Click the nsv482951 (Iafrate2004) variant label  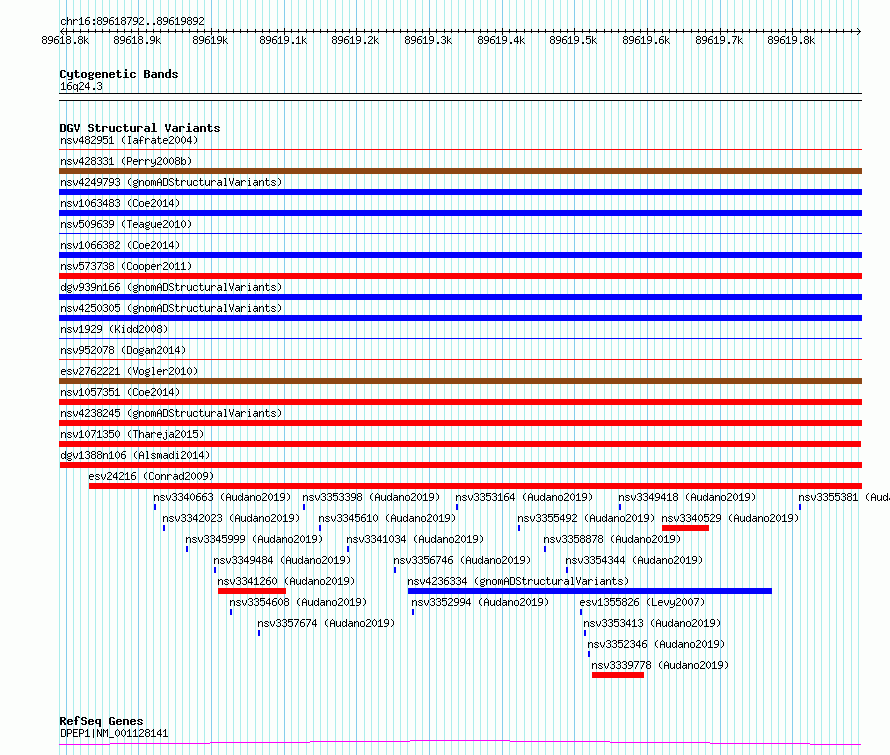129,140
